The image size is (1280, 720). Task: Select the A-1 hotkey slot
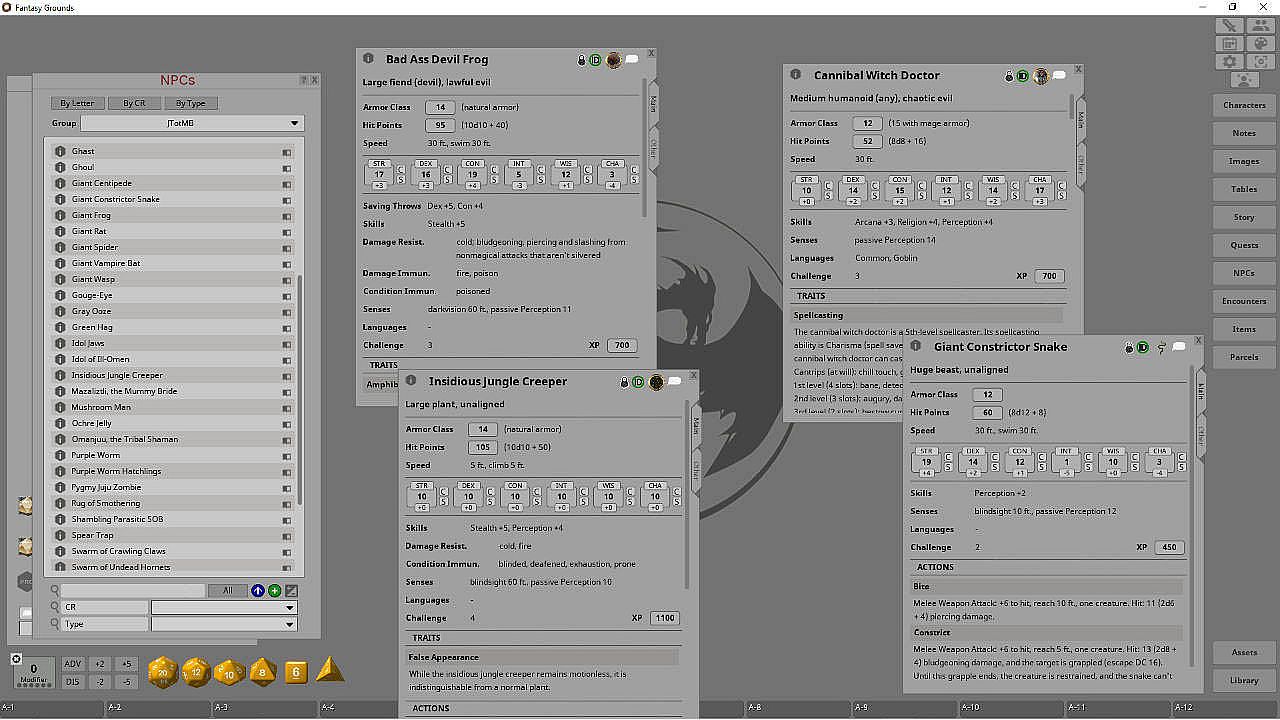(x=53, y=708)
